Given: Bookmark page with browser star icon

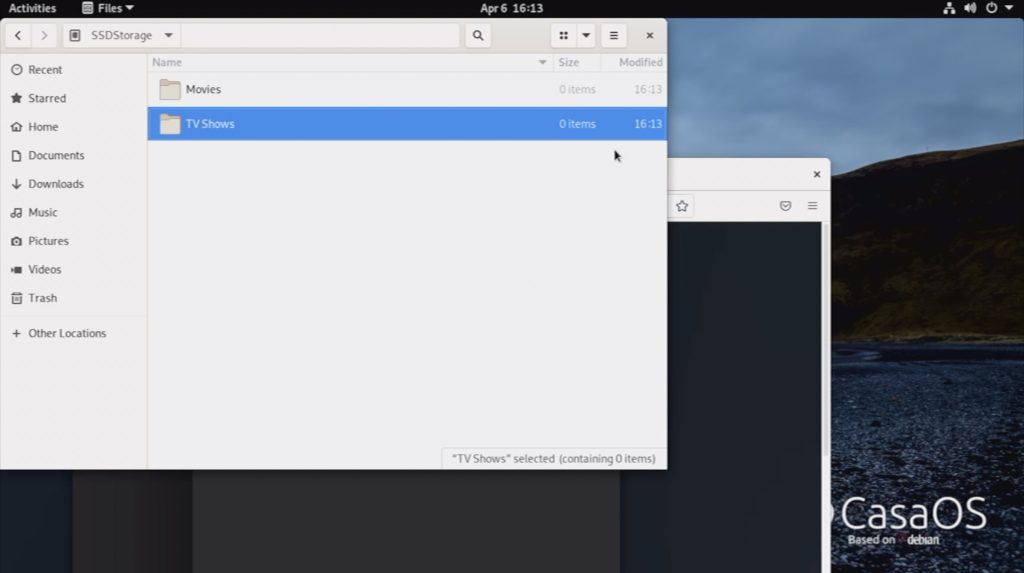Looking at the screenshot, I should point(682,206).
